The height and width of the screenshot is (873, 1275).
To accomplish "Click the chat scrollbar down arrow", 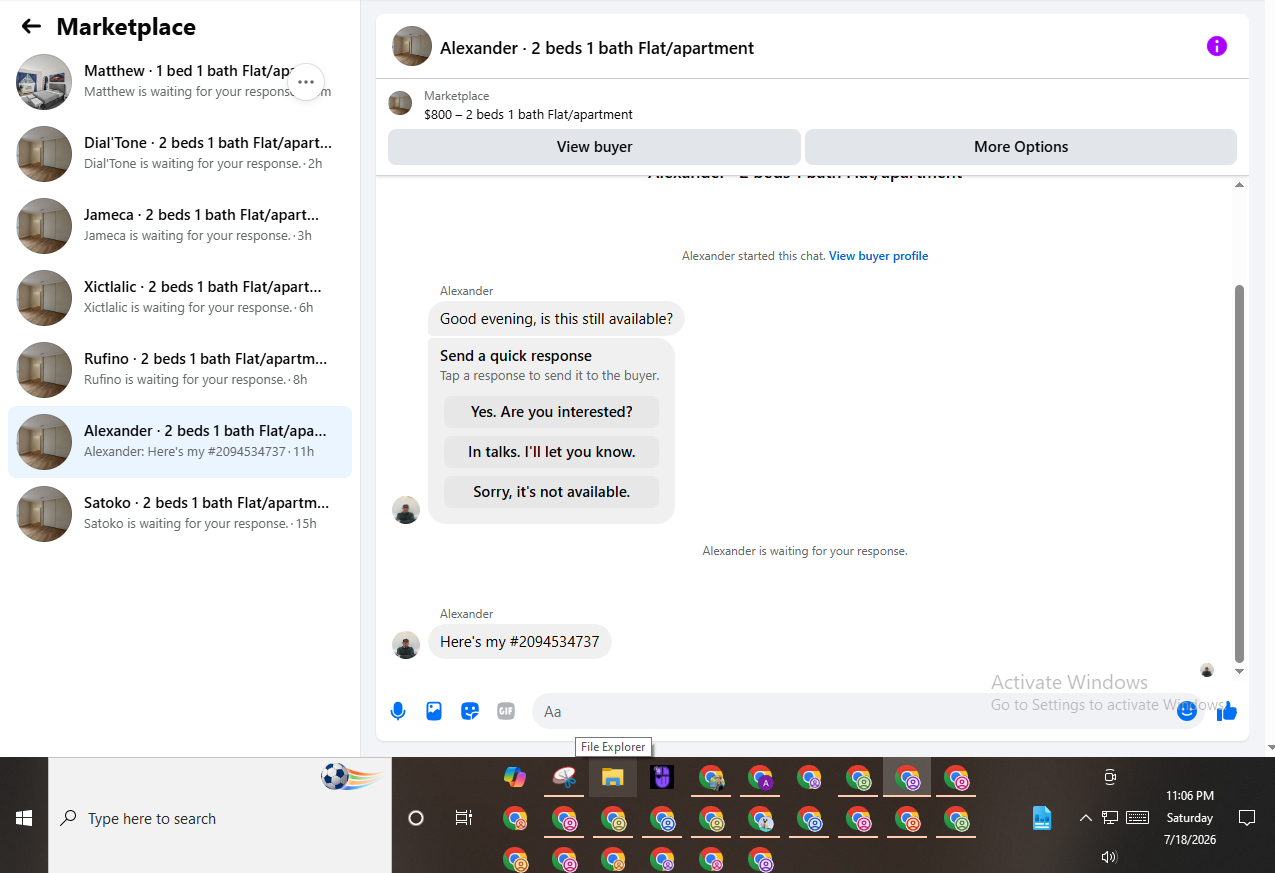I will click(x=1240, y=671).
